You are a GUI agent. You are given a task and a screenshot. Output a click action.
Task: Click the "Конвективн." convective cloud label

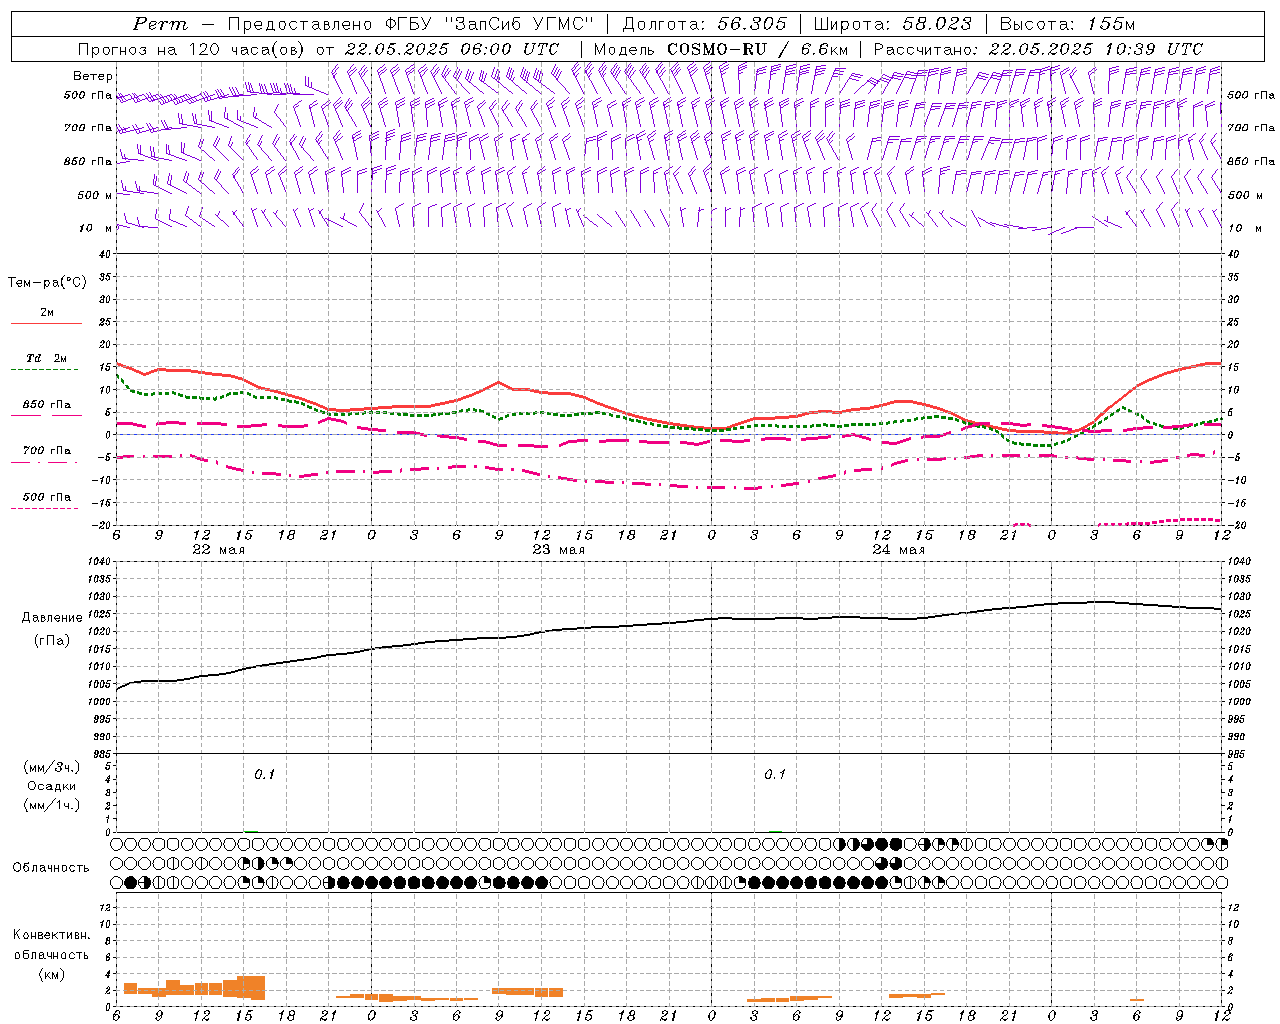(52, 935)
